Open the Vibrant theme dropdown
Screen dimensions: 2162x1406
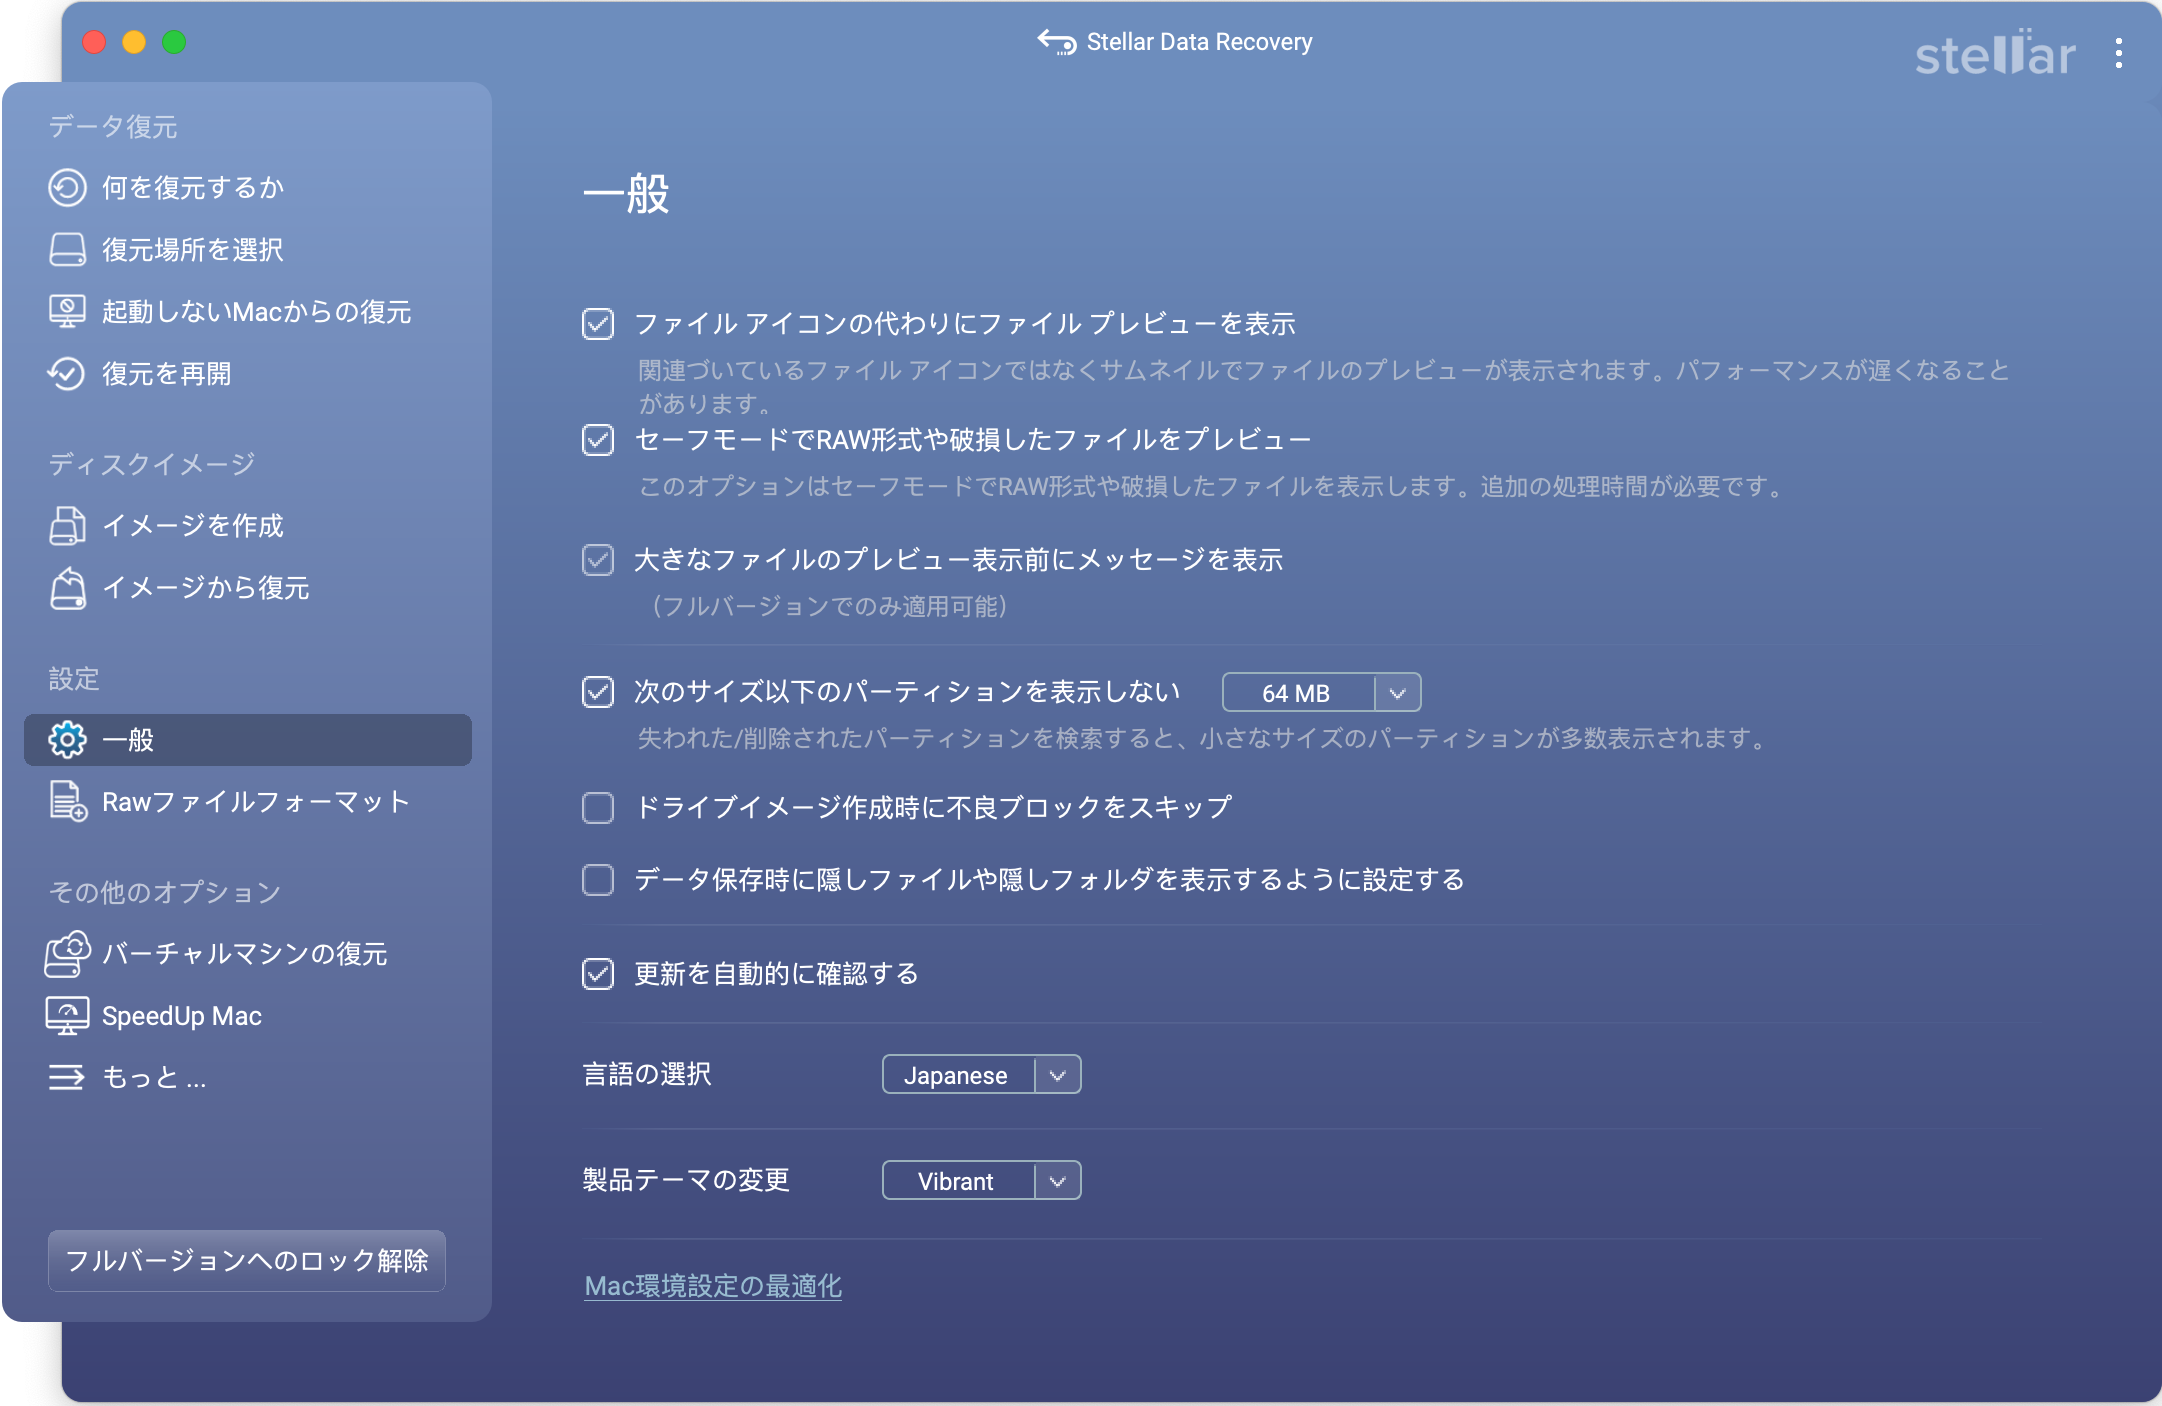point(981,1181)
